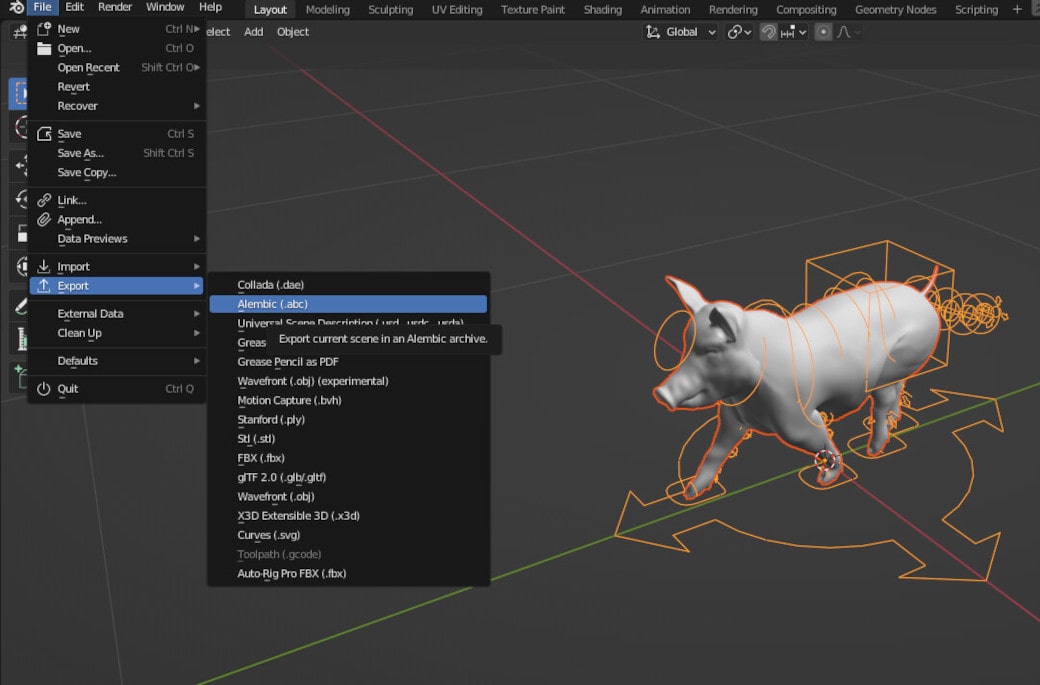Switch to the Sculpting workspace tab
The image size is (1040, 685).
click(390, 10)
